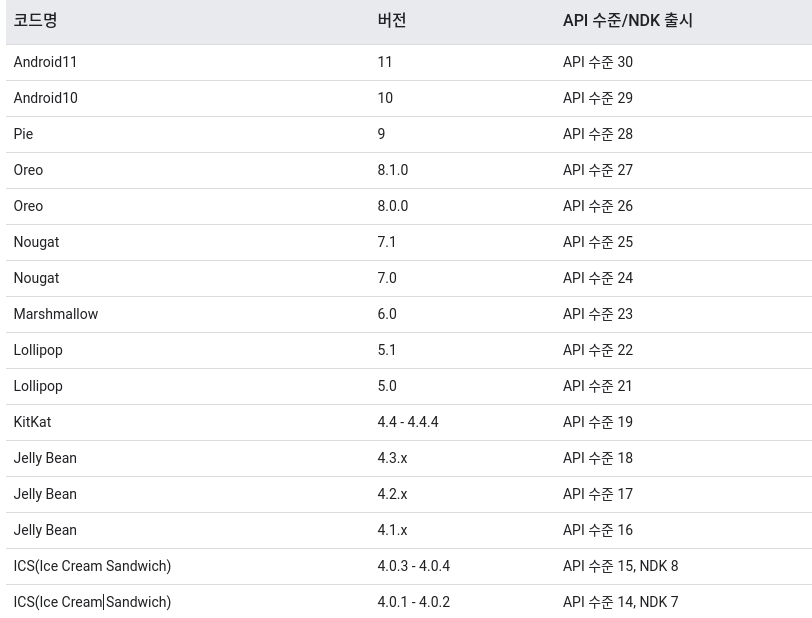Click the Lollipop 5.1 version cell
This screenshot has width=812, height=618.
[x=386, y=350]
